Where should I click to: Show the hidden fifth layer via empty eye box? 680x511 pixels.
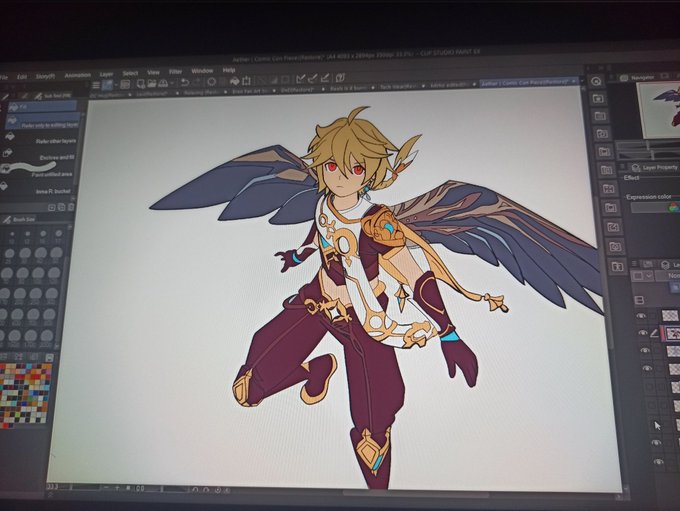tap(649, 386)
